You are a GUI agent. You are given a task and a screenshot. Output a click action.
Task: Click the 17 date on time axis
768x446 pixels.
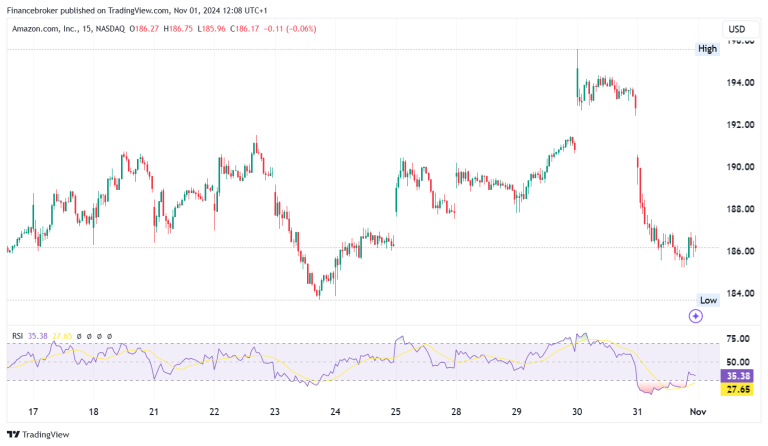(32, 411)
